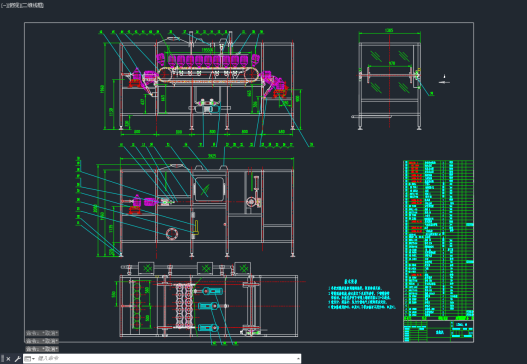Image resolution: width=527 pixels, height=364 pixels.
Task: Select the parts list table
Action: click(438, 240)
